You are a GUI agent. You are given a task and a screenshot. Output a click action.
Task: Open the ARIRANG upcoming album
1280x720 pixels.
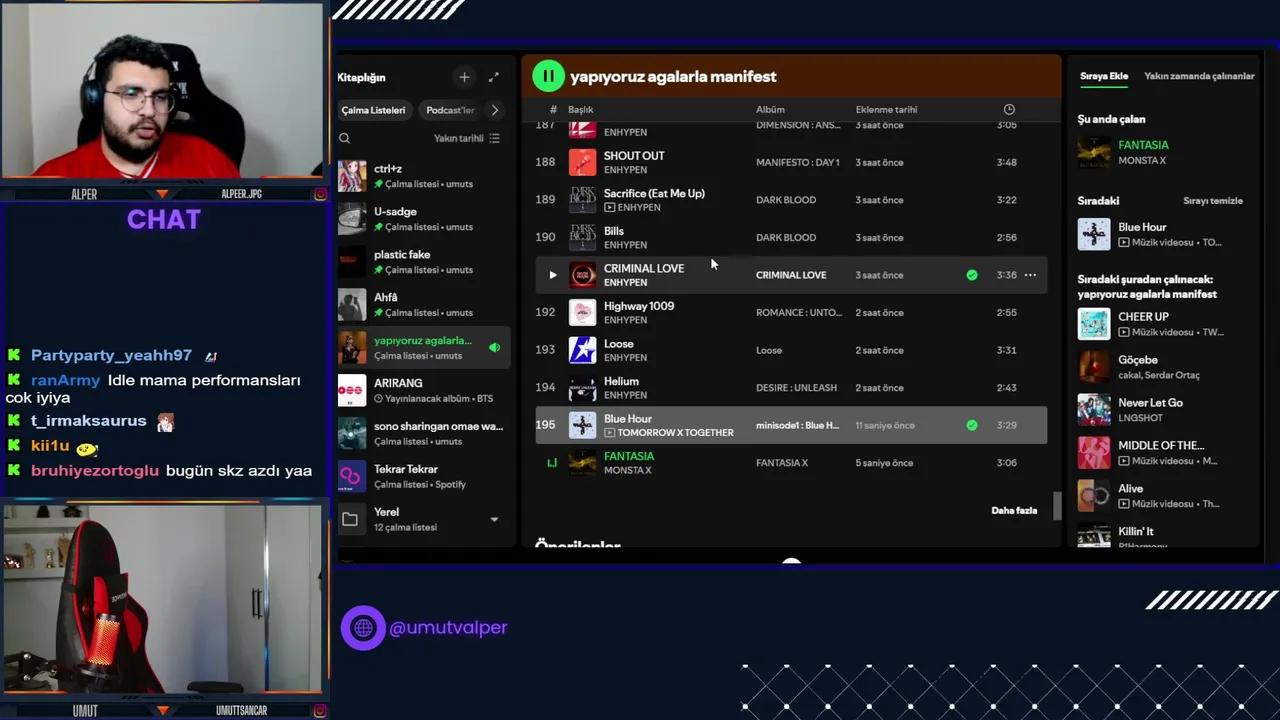[x=423, y=390]
